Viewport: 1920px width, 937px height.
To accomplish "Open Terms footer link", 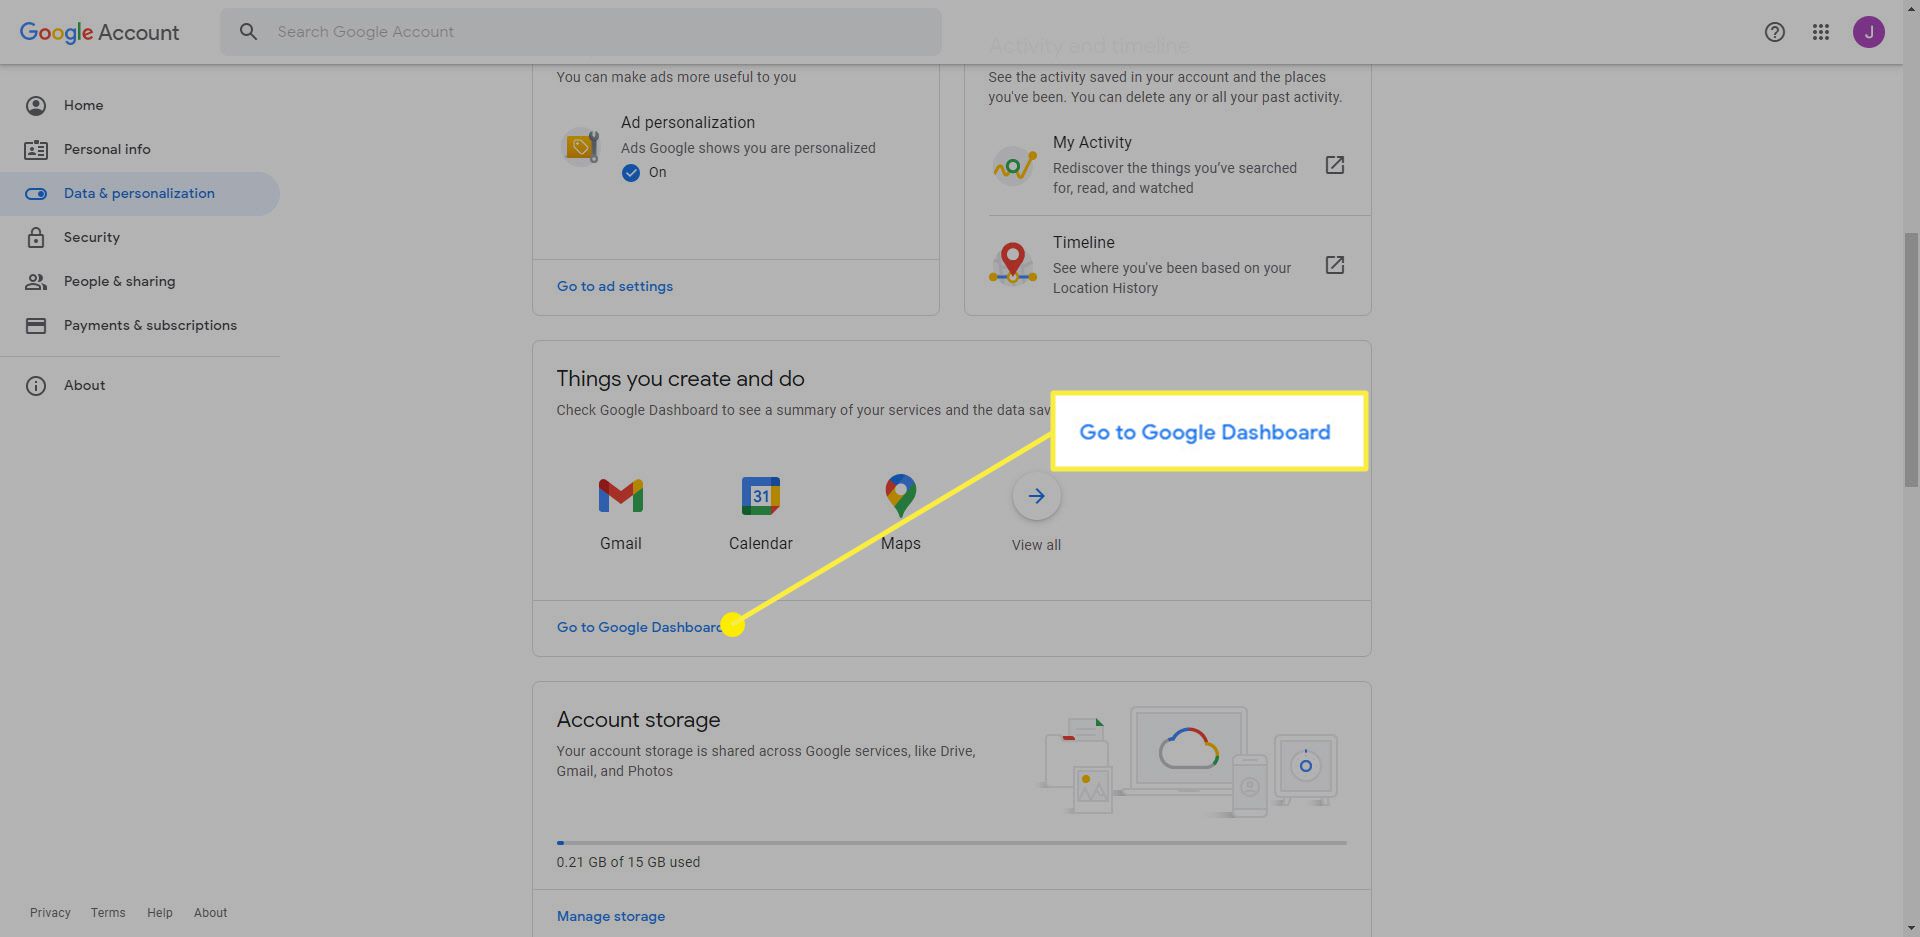I will (108, 913).
